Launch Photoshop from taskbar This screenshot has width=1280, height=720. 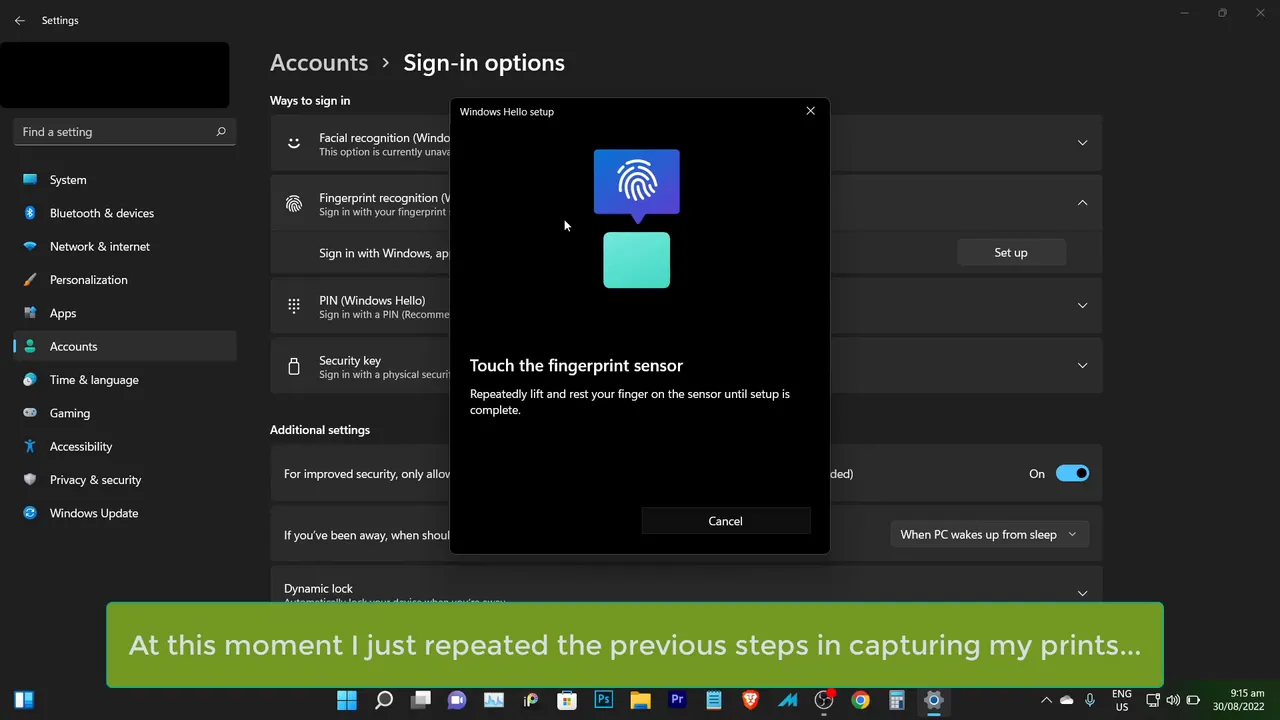click(604, 700)
